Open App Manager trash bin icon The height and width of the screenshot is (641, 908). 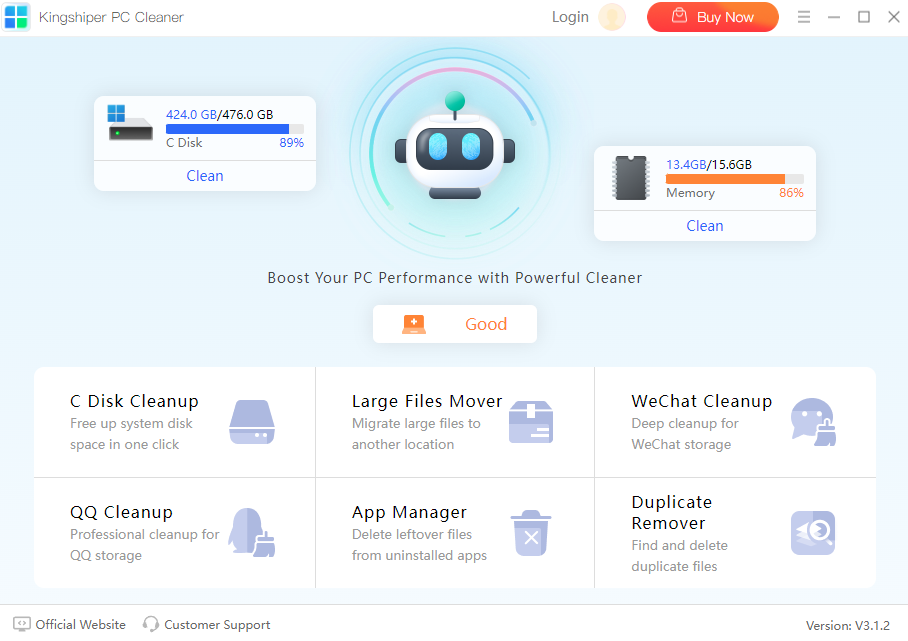pos(530,532)
